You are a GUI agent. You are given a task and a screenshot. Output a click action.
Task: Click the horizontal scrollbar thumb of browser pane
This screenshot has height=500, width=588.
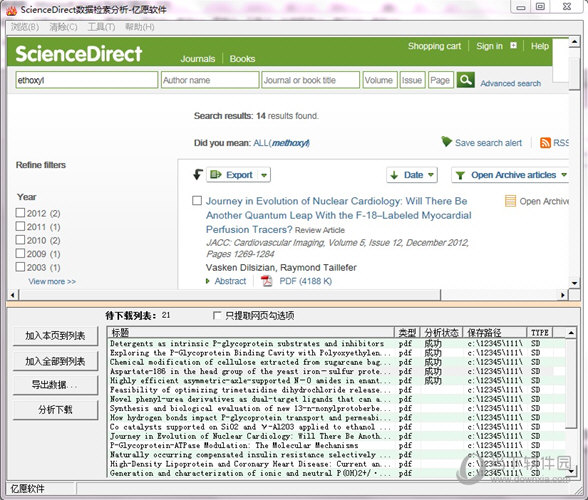(230, 295)
